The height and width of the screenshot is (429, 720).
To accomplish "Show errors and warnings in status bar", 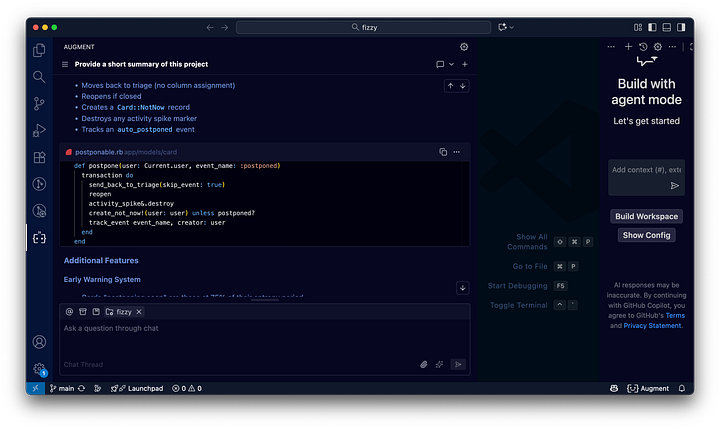I will pos(187,389).
